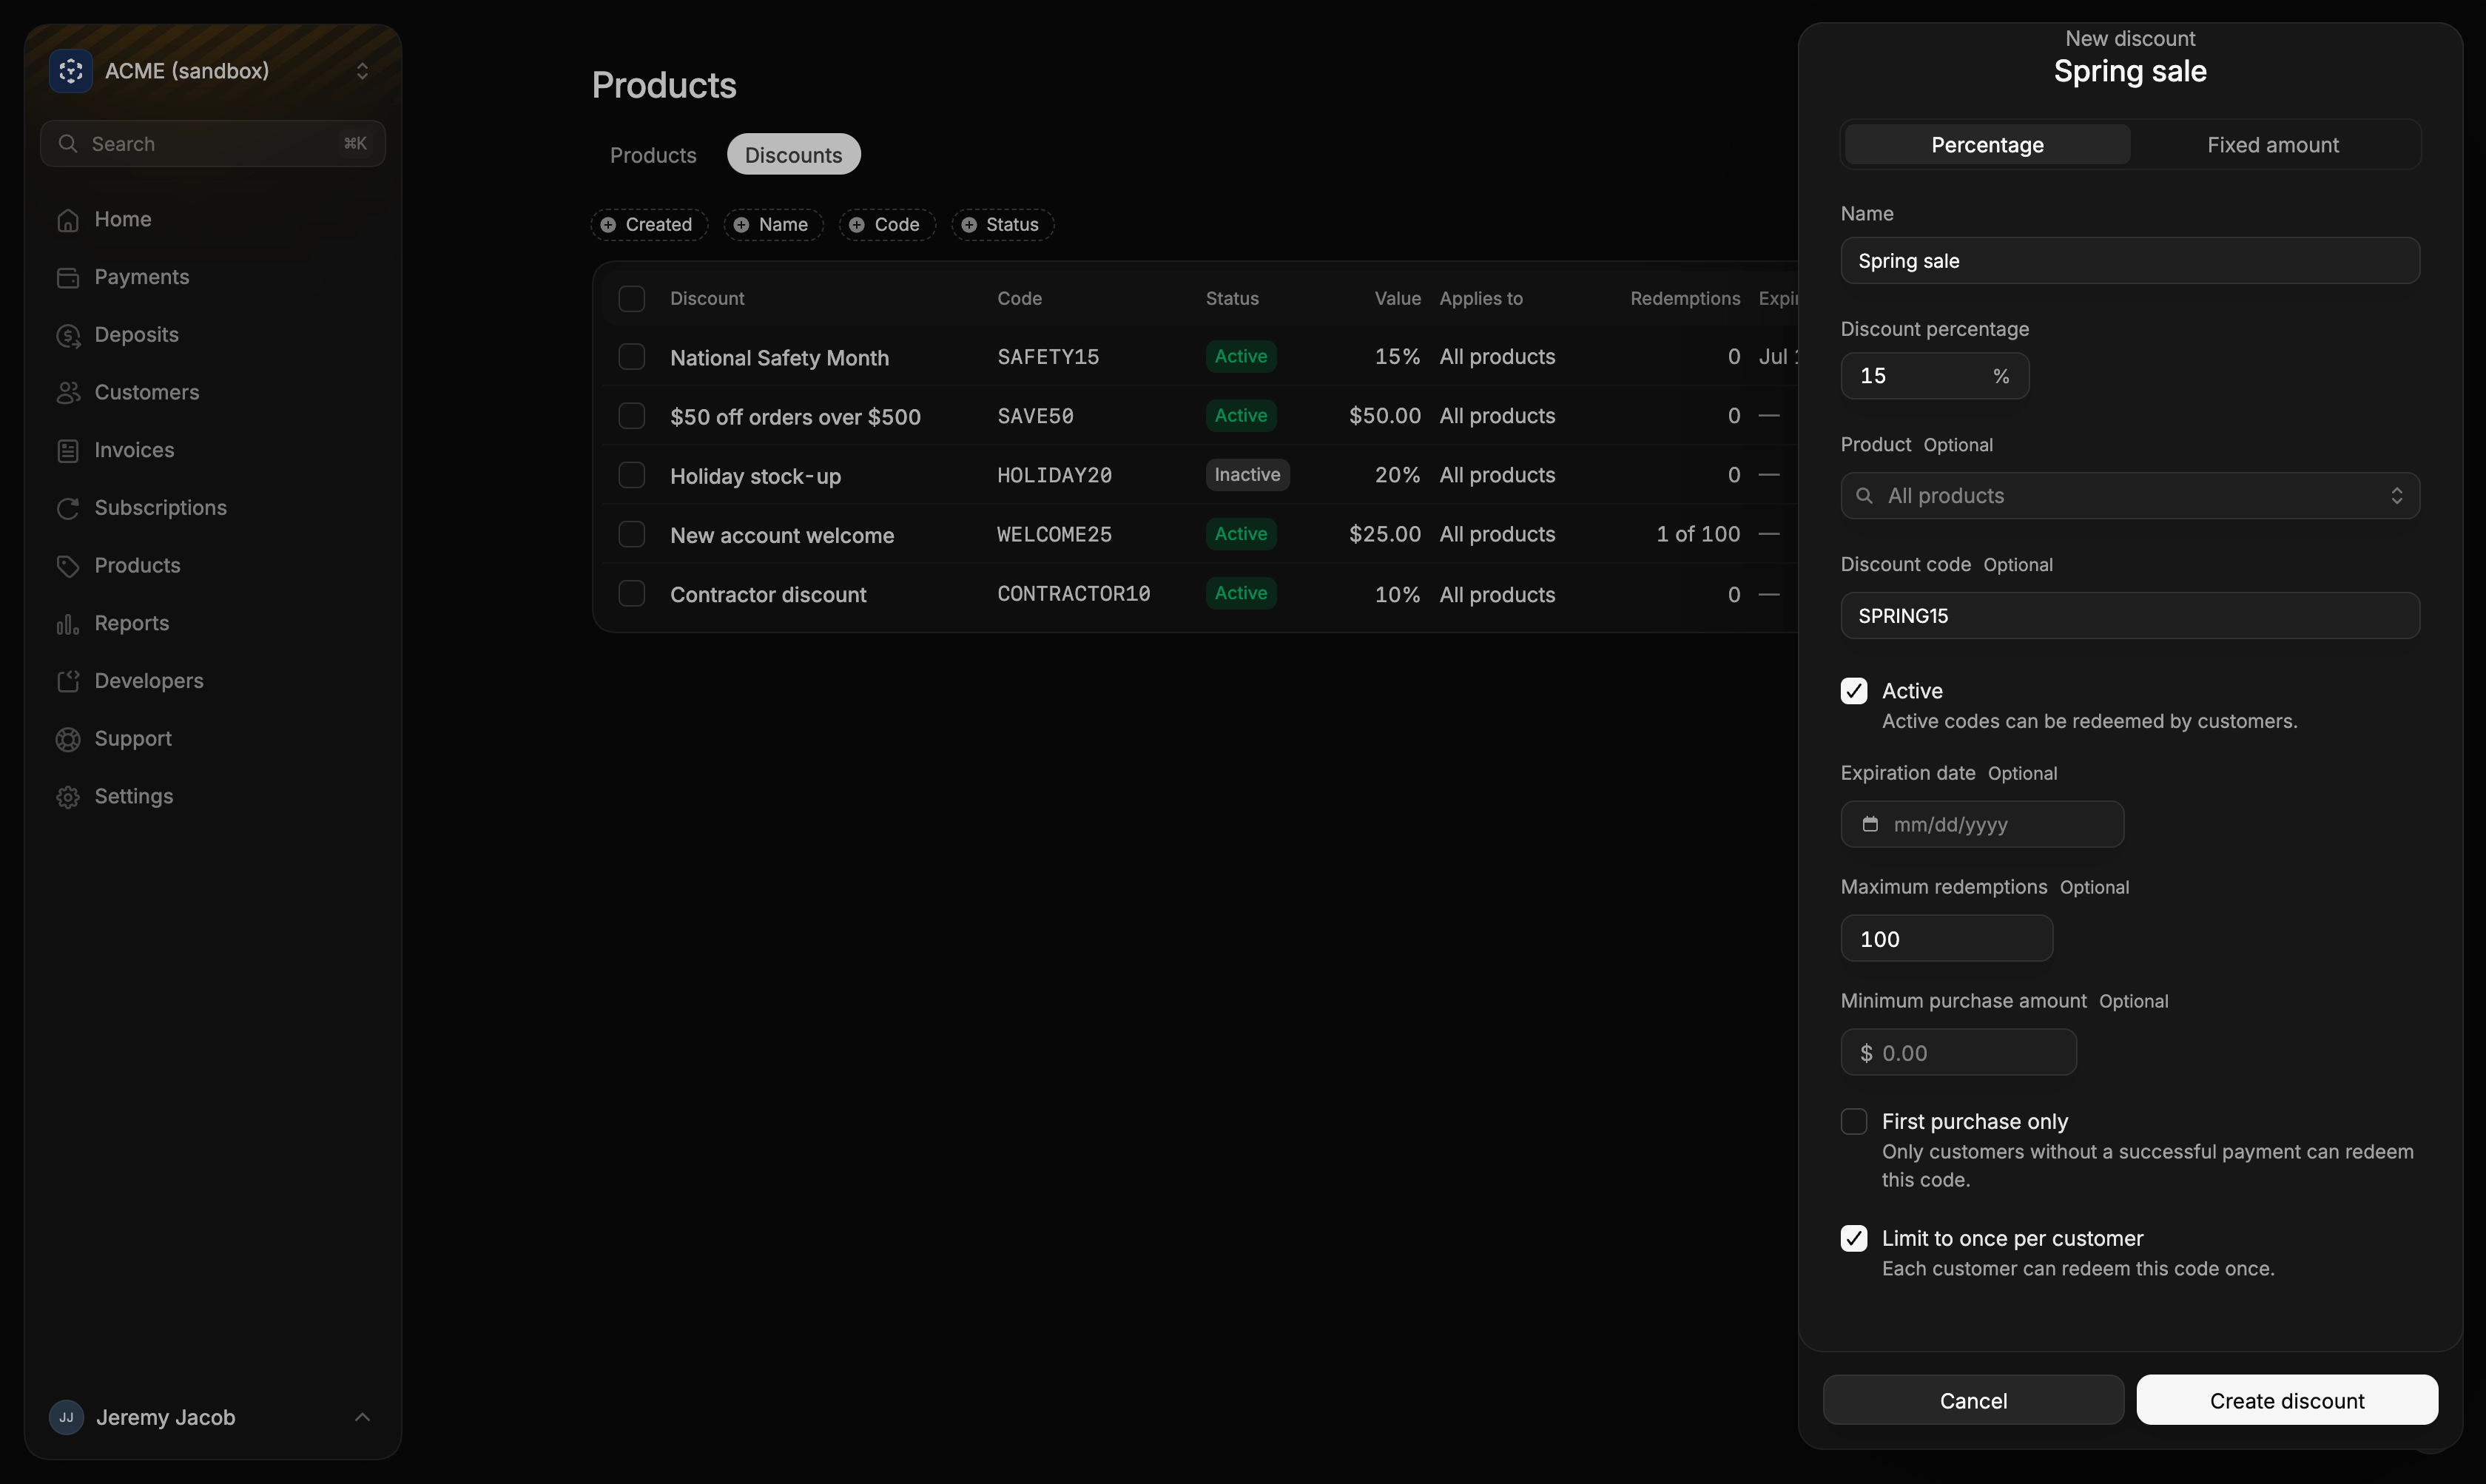The width and height of the screenshot is (2486, 1484).
Task: Open the New account welcome discount
Action: pyautogui.click(x=782, y=535)
